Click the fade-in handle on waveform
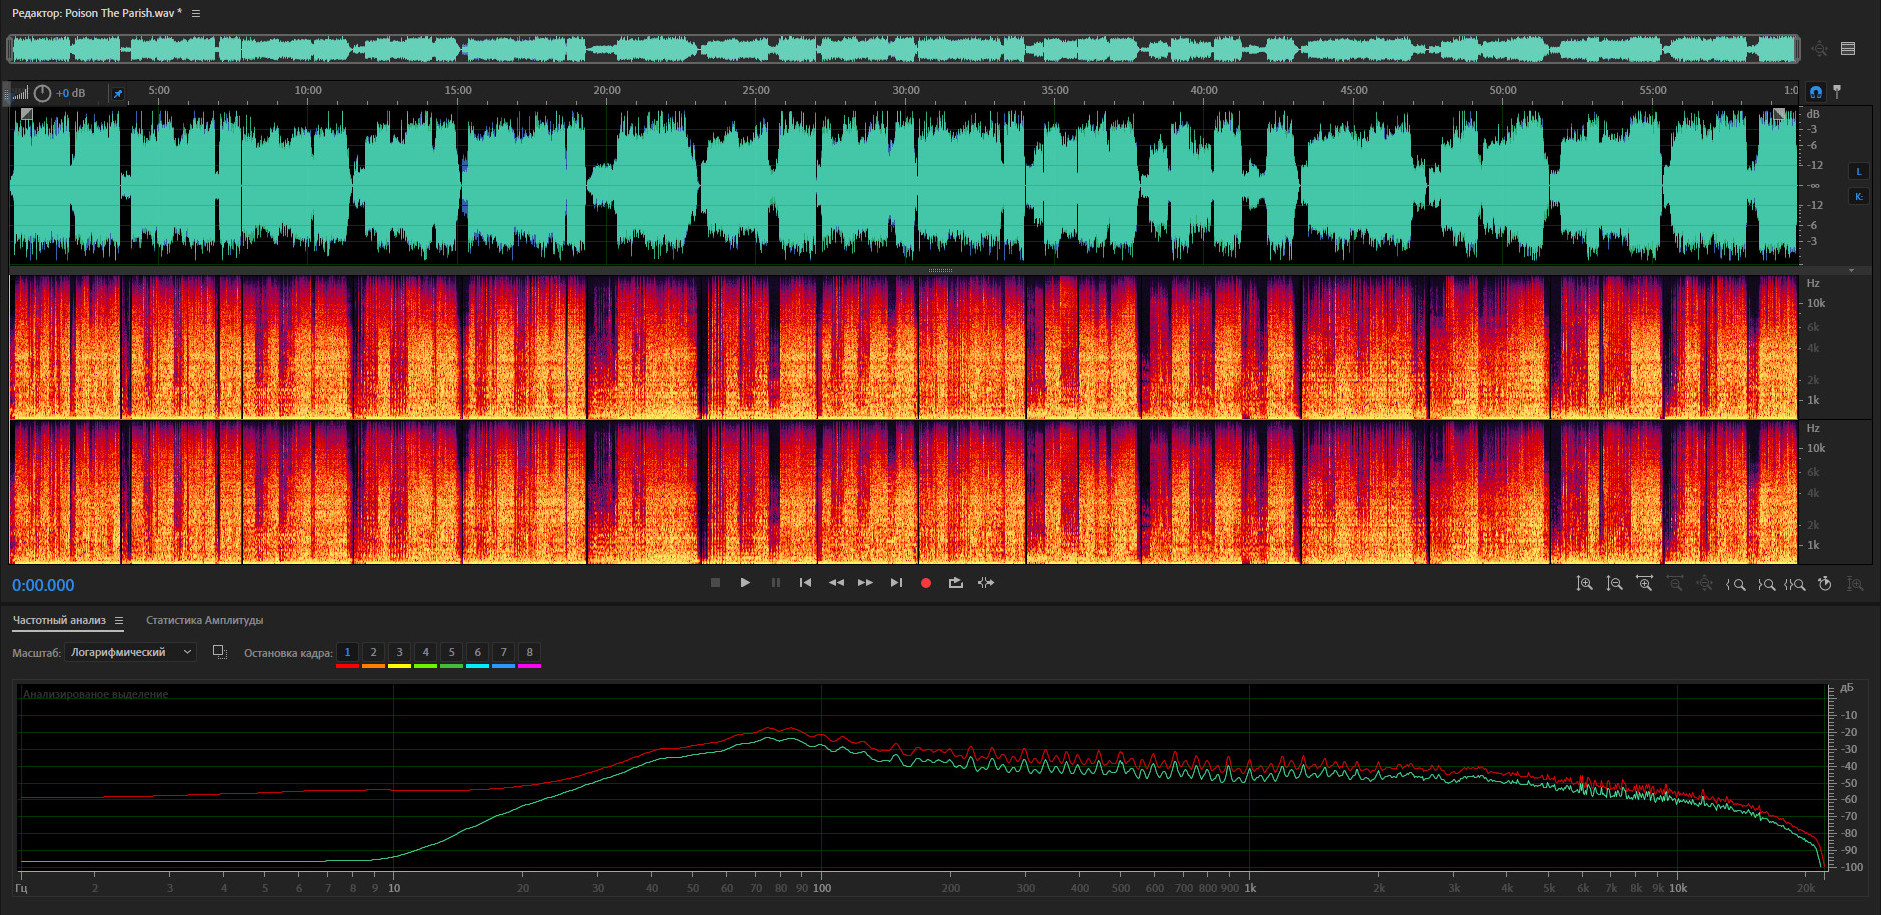The image size is (1881, 915). coord(27,114)
